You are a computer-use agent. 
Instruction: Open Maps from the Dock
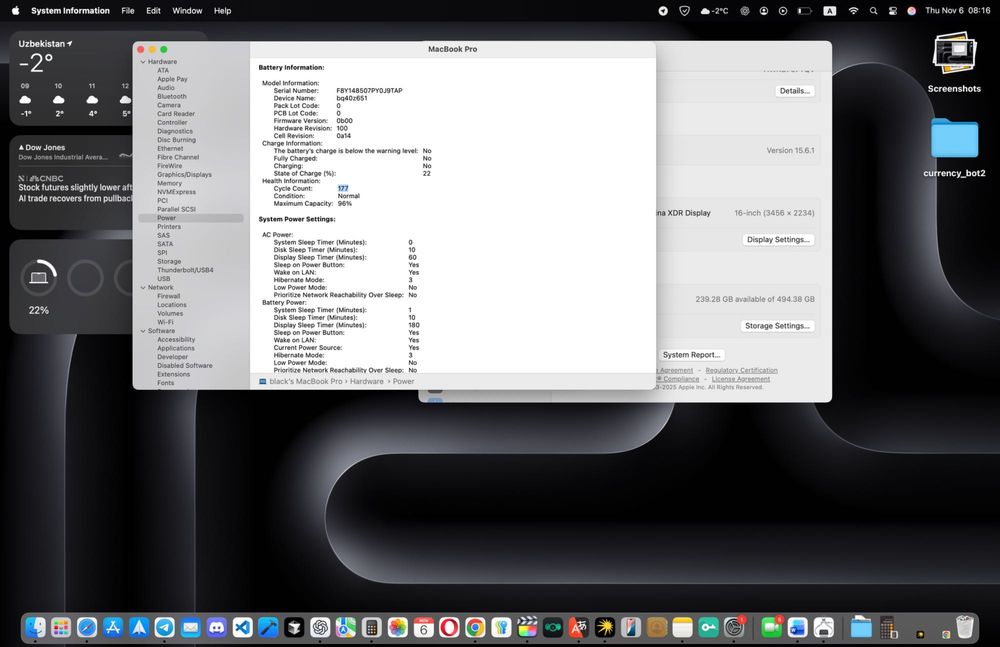pyautogui.click(x=346, y=628)
